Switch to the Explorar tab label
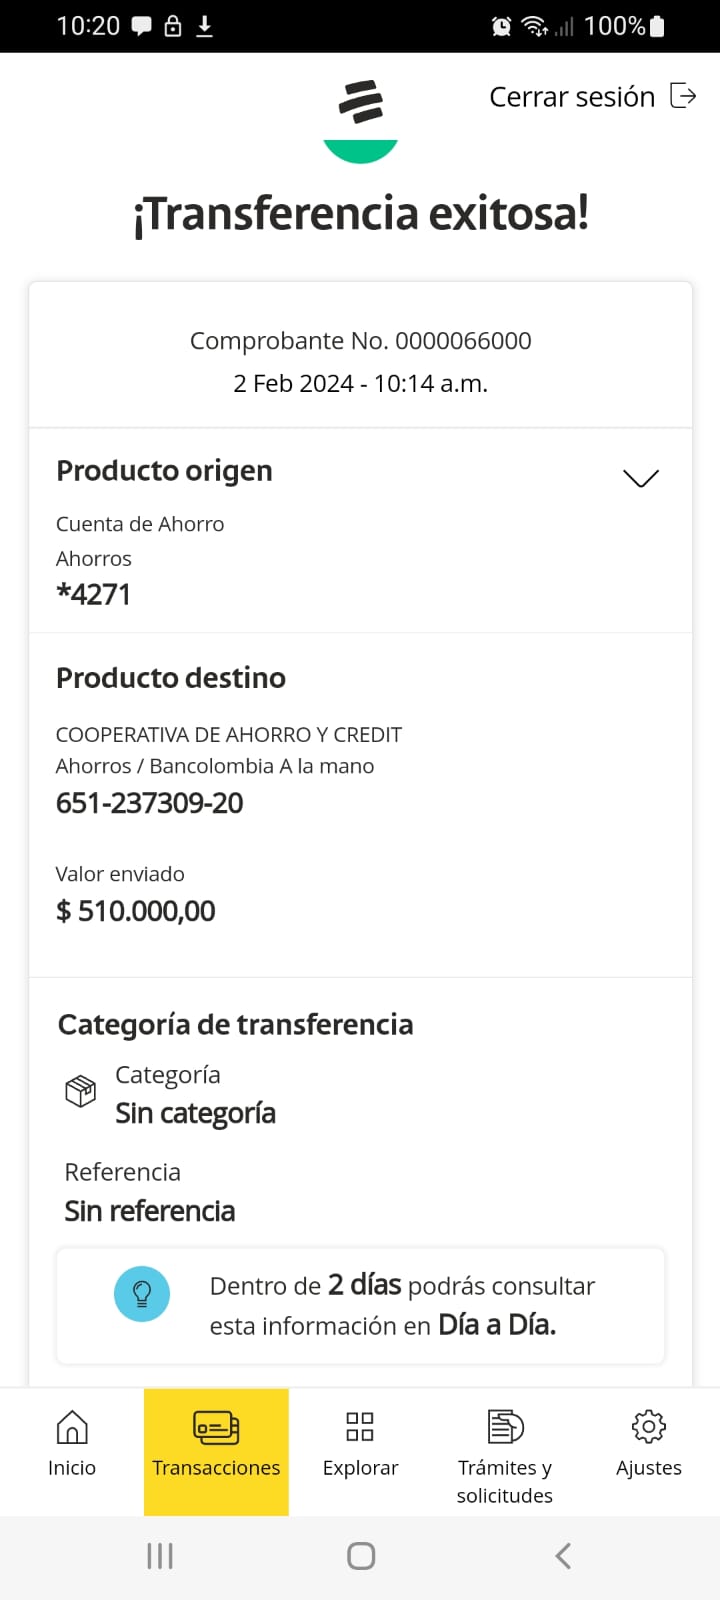 (x=360, y=1468)
